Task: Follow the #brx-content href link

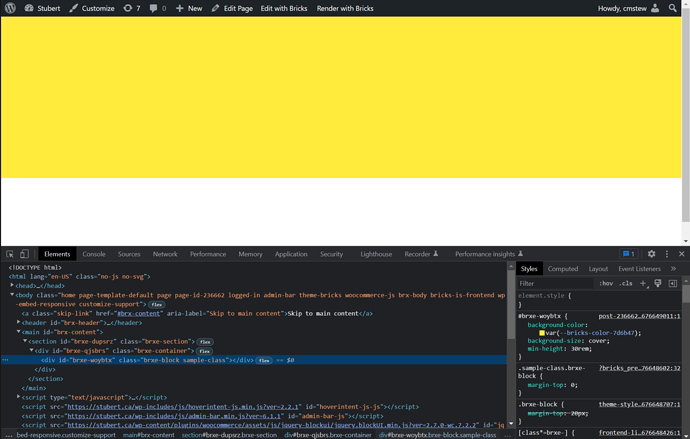Action: click(x=138, y=314)
